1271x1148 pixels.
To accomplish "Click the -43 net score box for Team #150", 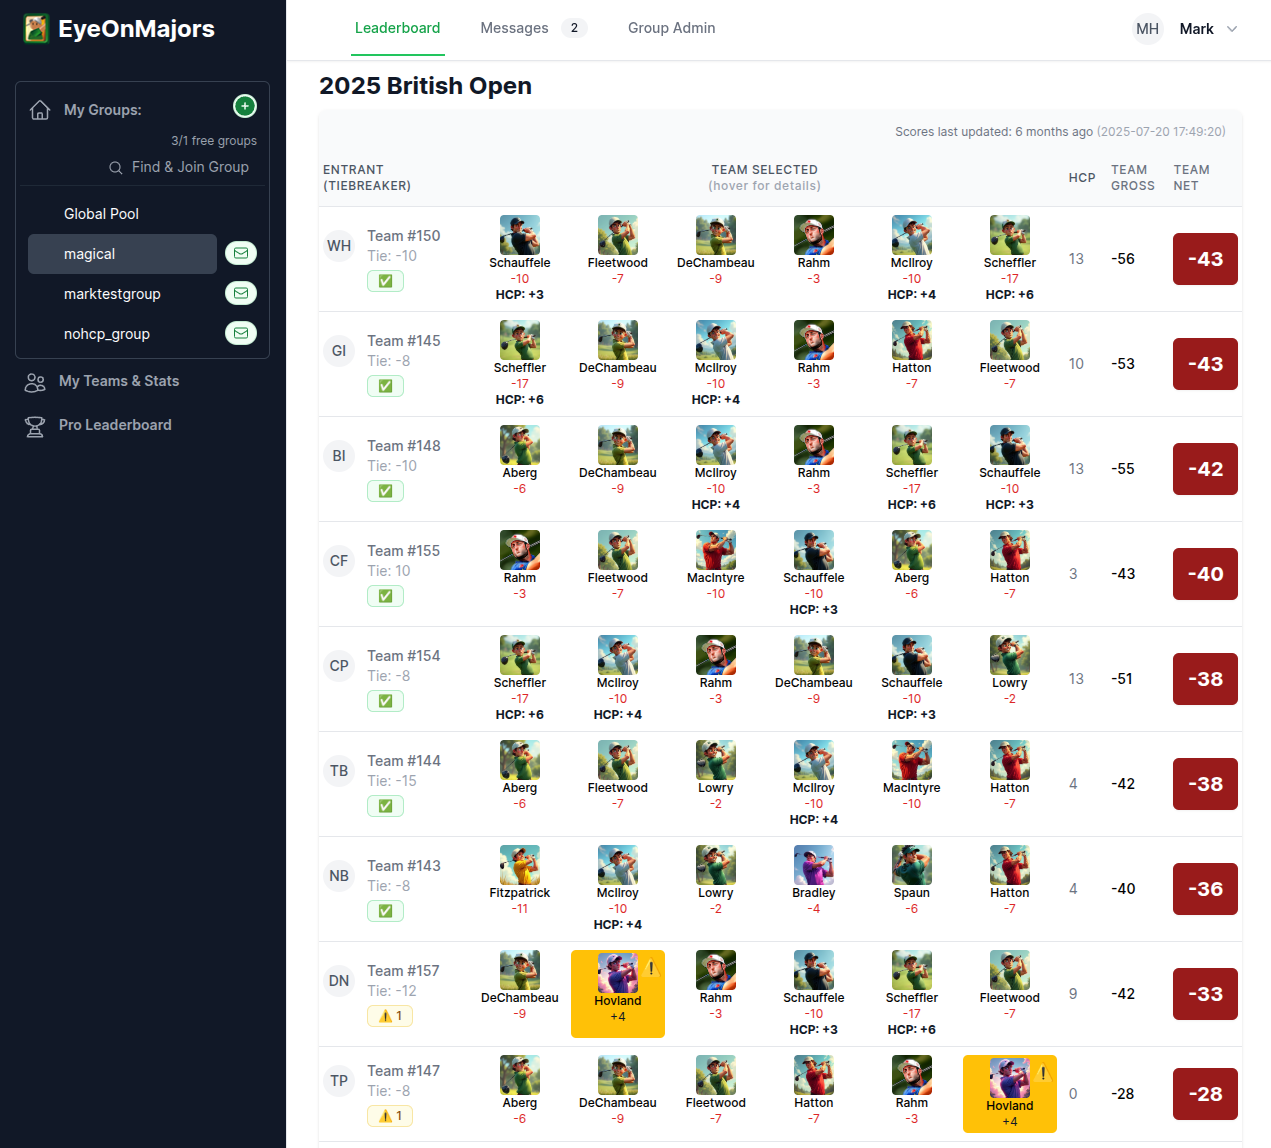I will point(1204,259).
